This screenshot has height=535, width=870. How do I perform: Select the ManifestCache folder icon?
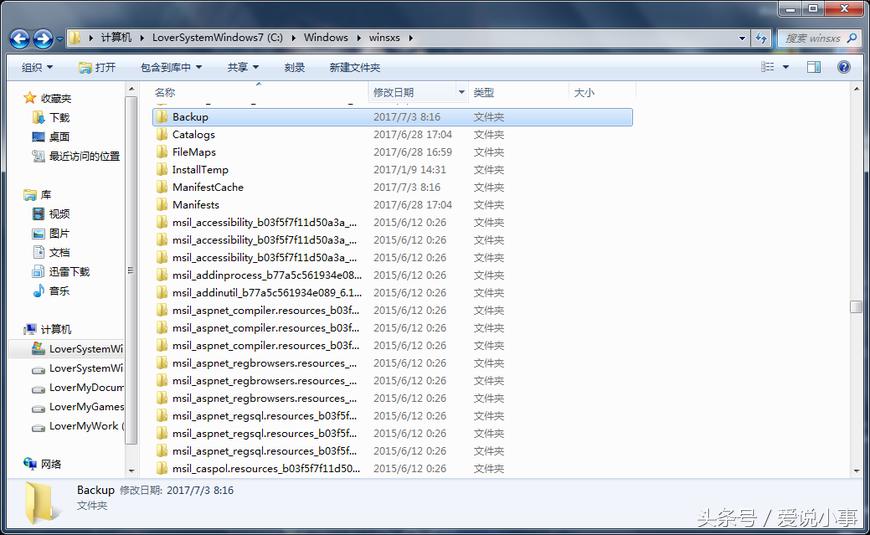162,187
